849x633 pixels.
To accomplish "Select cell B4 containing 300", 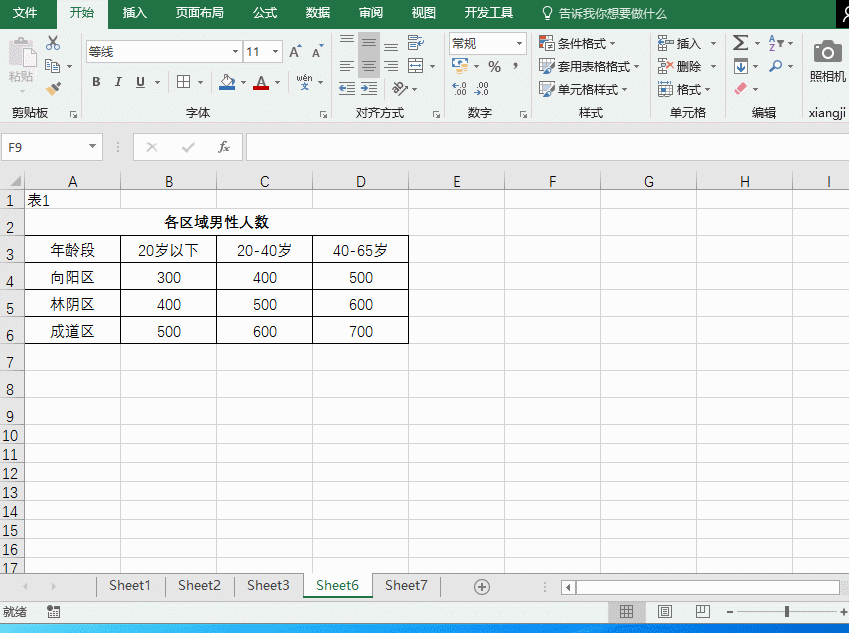I will 169,277.
